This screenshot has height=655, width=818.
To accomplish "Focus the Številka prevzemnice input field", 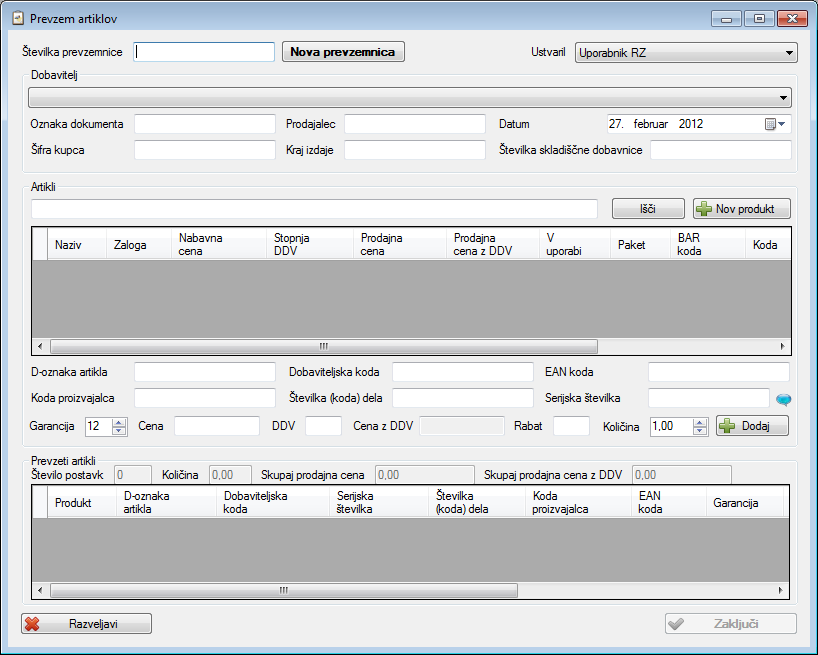I will coord(204,52).
